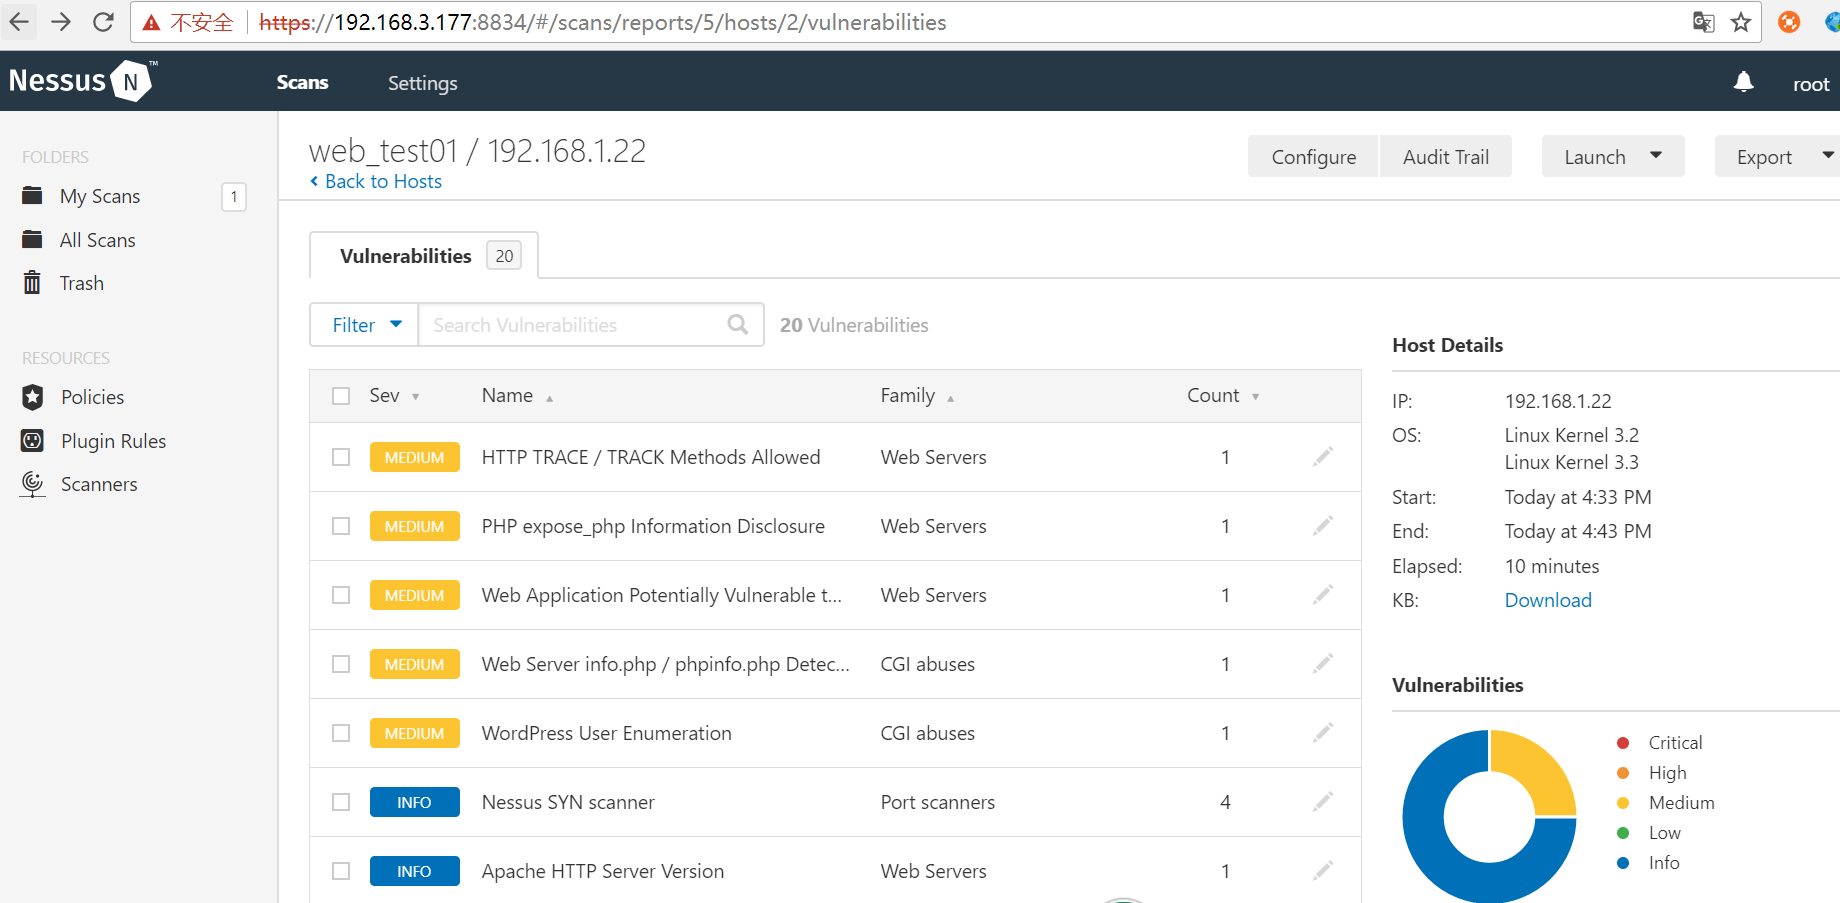The width and height of the screenshot is (1840, 903).
Task: Sort by the Sev column
Action: click(394, 396)
